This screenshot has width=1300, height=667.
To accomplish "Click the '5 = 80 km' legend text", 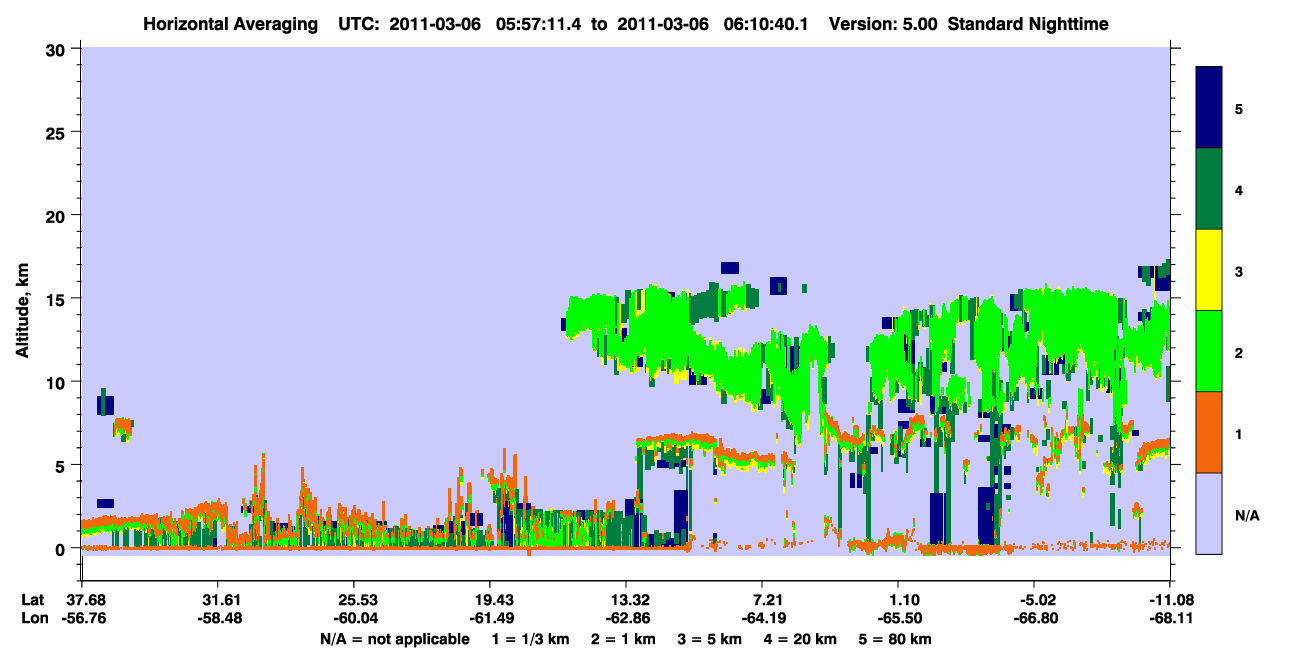I will pos(895,639).
